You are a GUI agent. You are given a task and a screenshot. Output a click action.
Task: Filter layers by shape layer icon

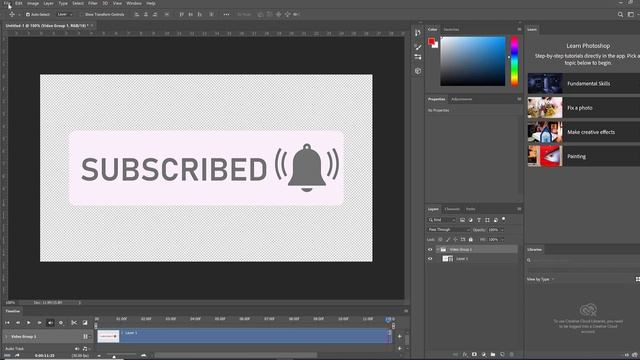tap(487, 220)
